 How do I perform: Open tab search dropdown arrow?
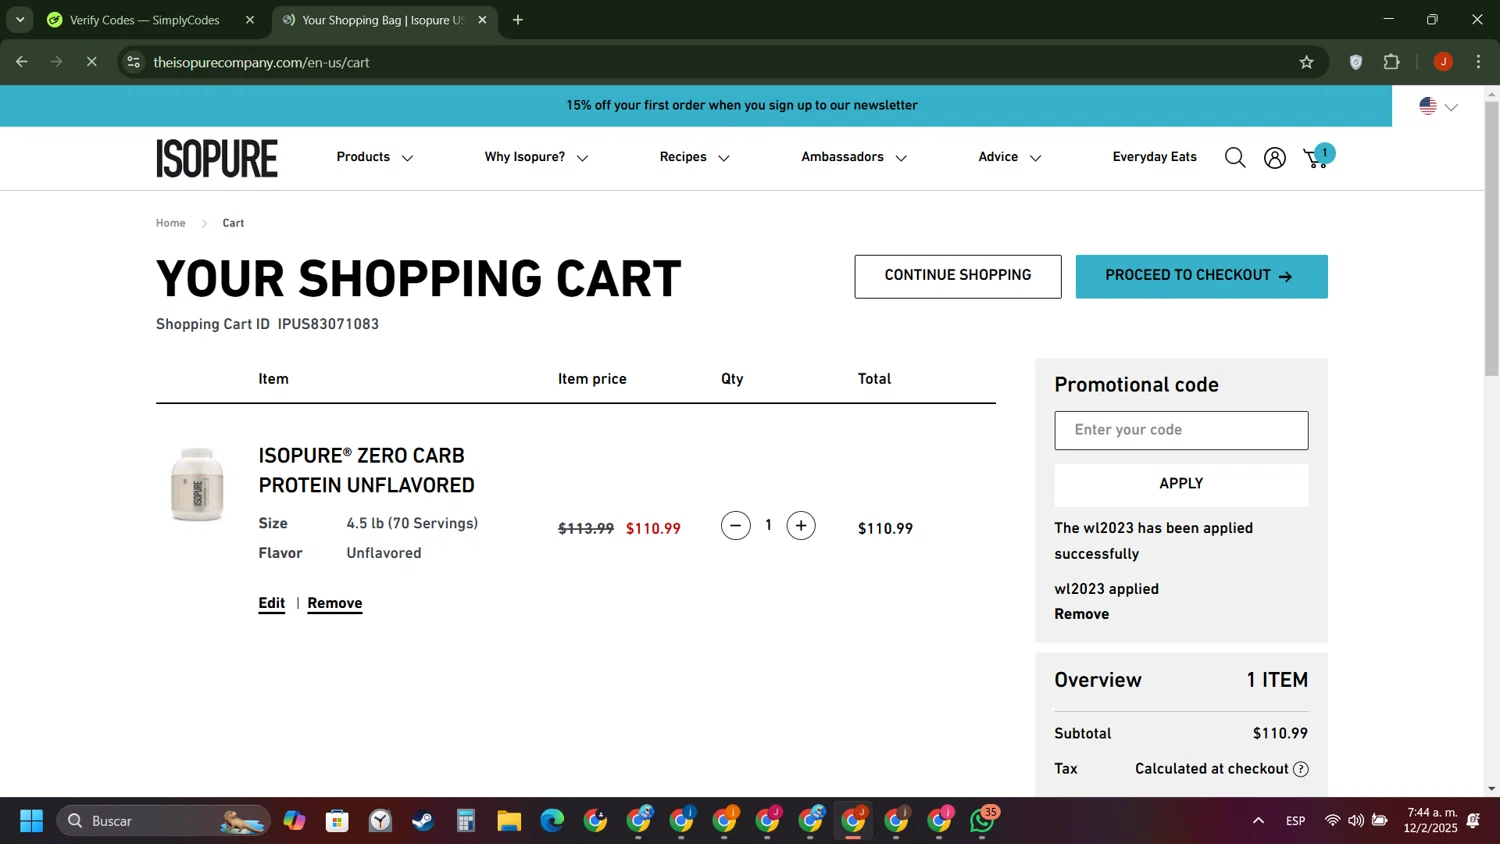[x=20, y=20]
